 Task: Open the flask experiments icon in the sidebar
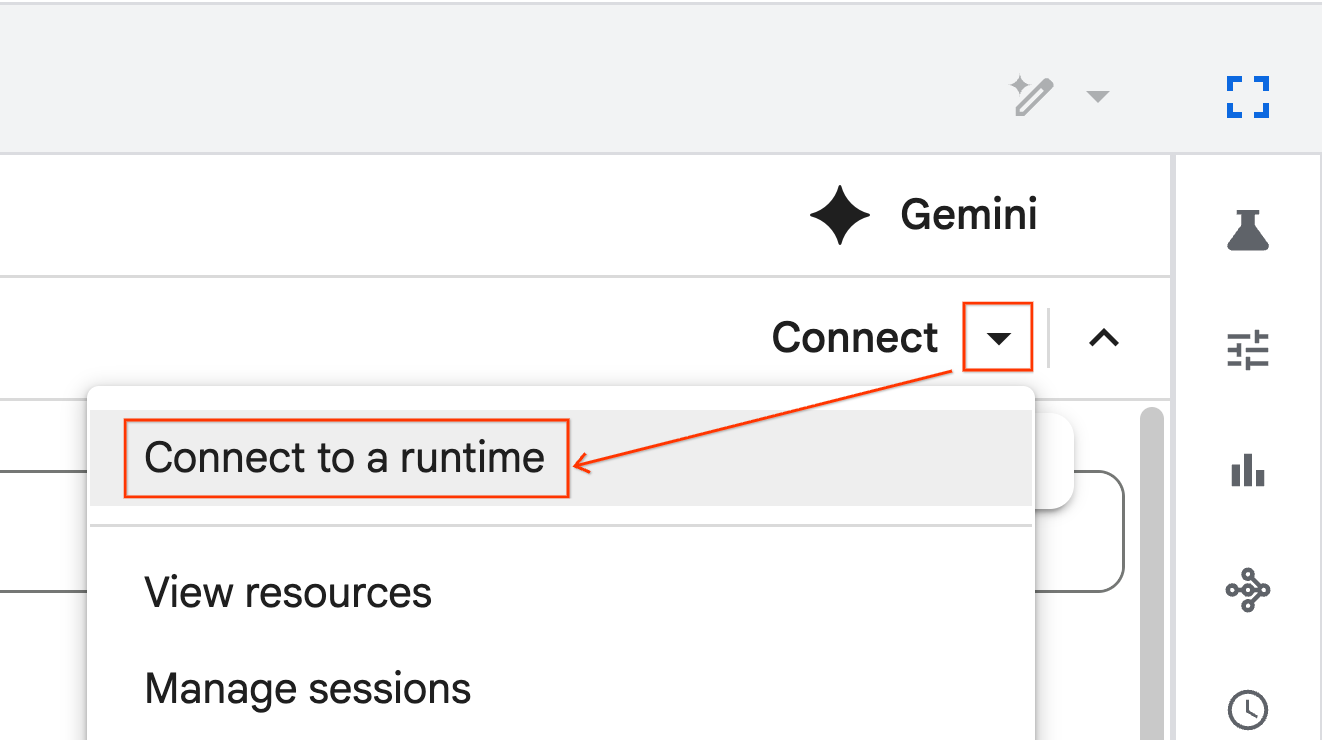[x=1248, y=231]
